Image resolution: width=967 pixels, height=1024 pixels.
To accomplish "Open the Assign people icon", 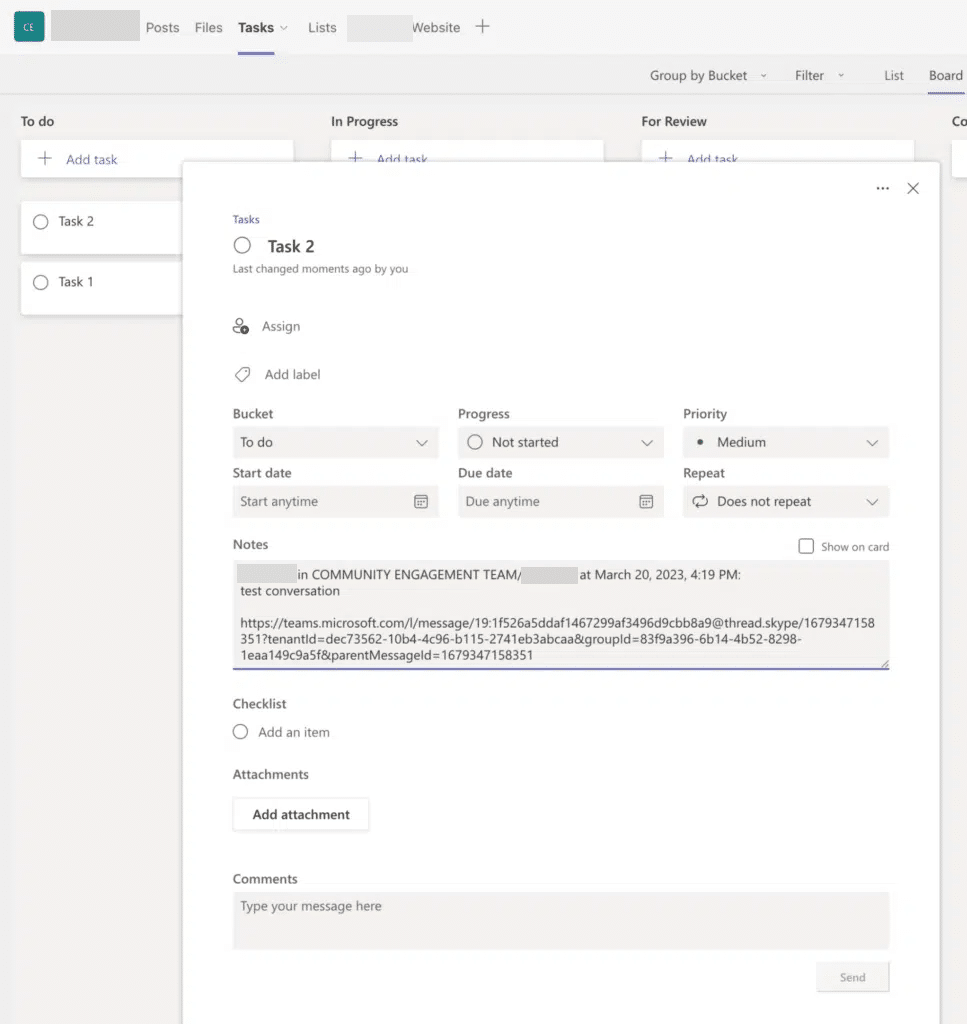I will [x=240, y=325].
